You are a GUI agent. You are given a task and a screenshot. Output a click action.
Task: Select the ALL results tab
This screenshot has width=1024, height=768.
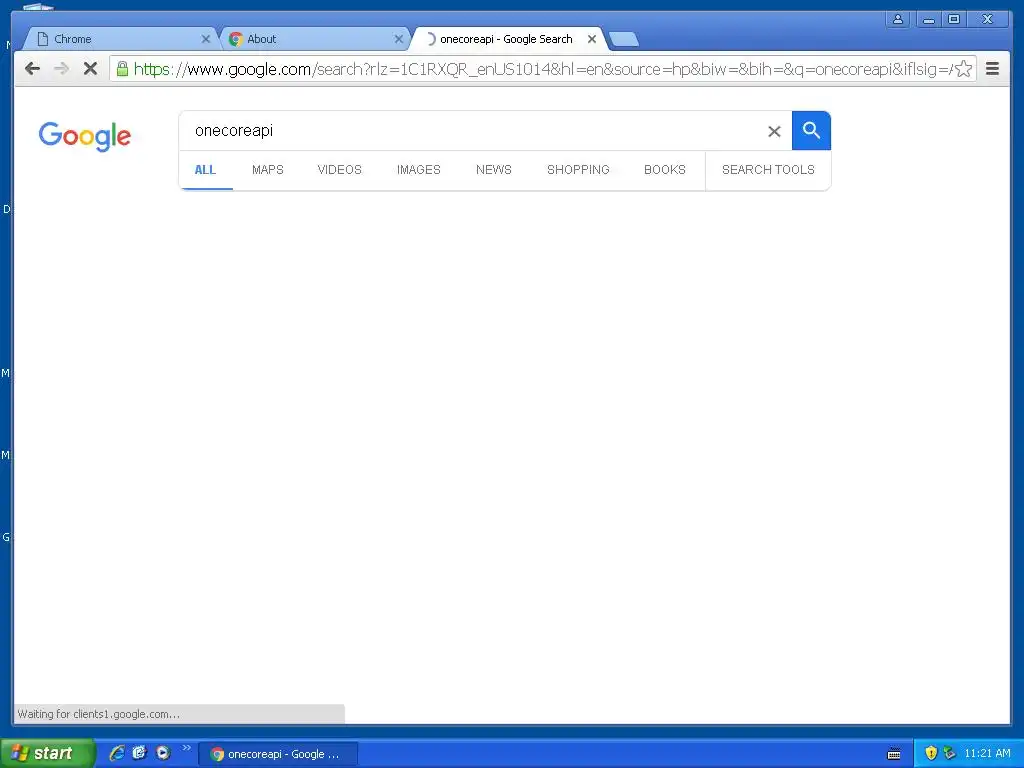pos(205,170)
